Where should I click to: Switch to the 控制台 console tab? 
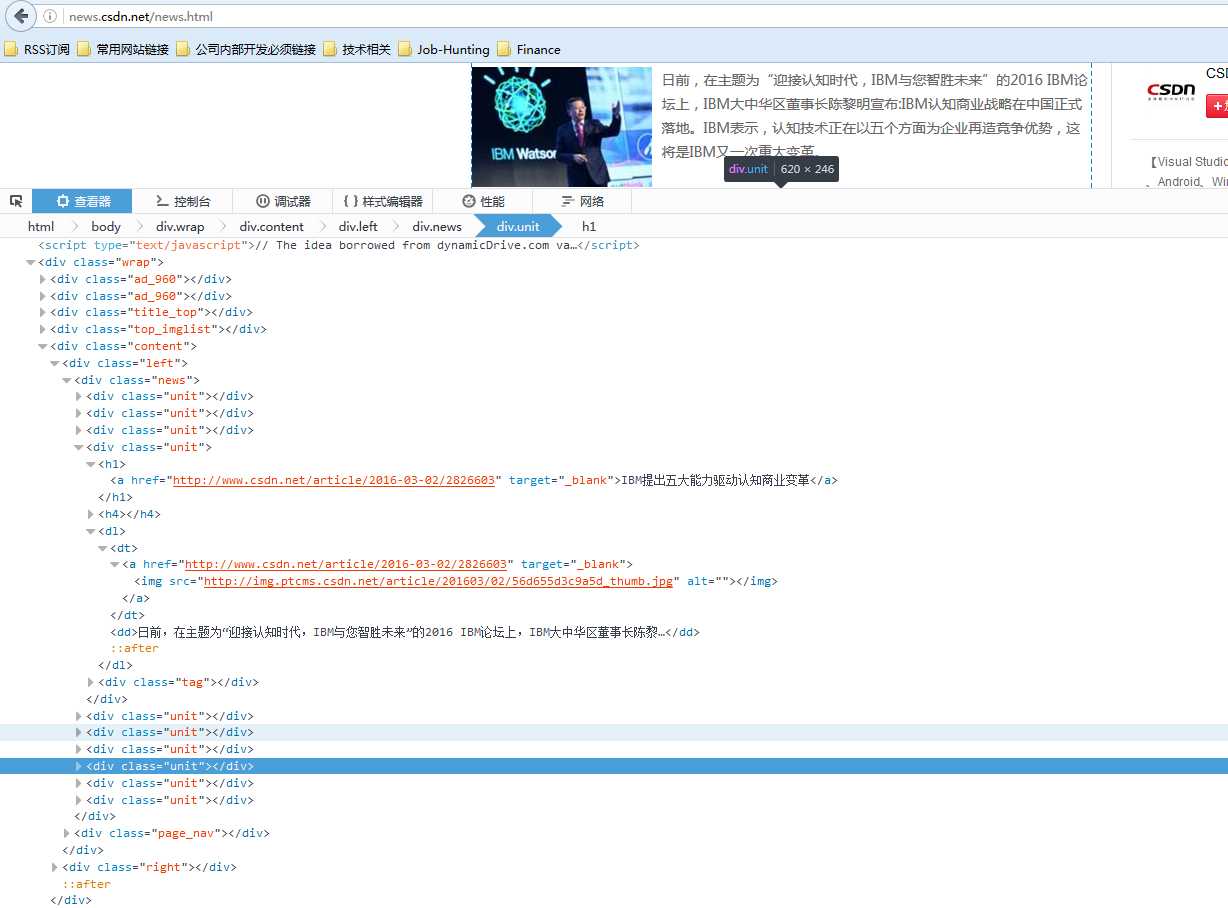[x=182, y=201]
